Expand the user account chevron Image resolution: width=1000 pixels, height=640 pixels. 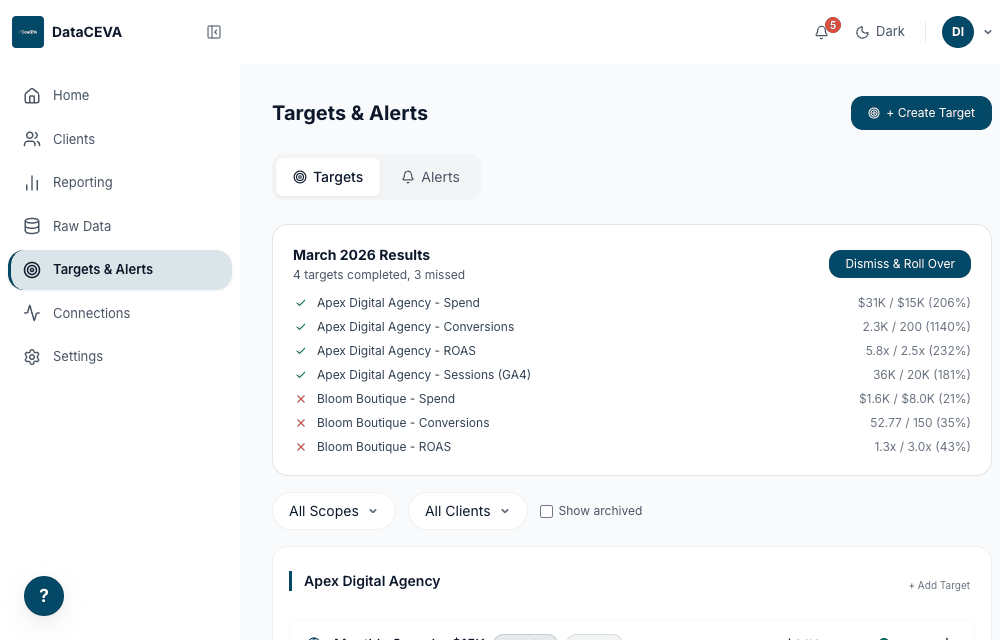click(x=988, y=32)
